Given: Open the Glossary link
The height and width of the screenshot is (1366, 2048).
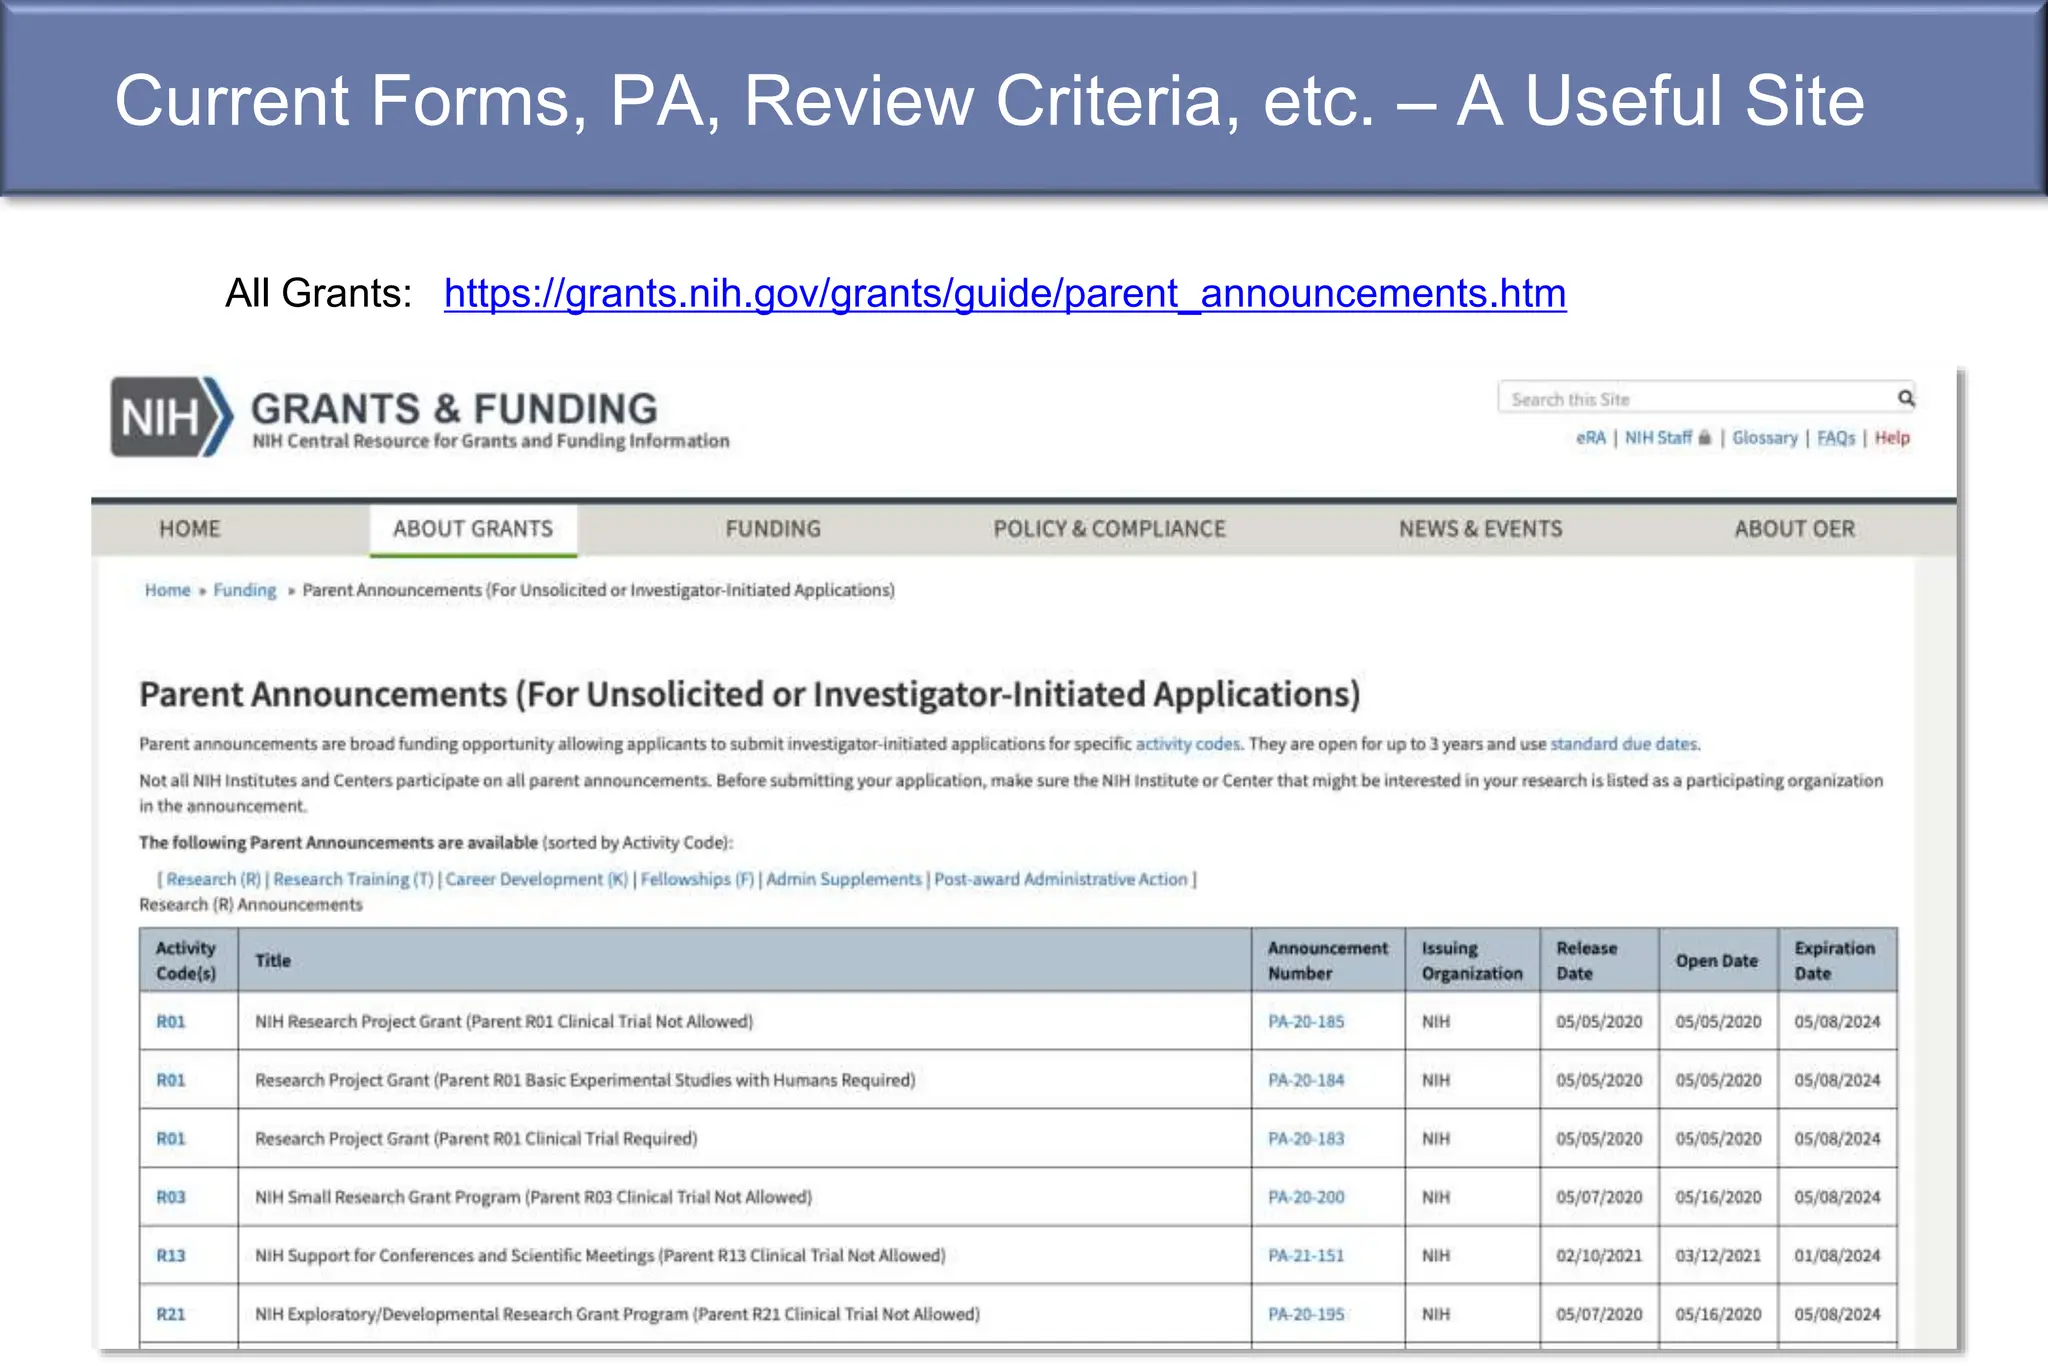Looking at the screenshot, I should click(x=1765, y=438).
